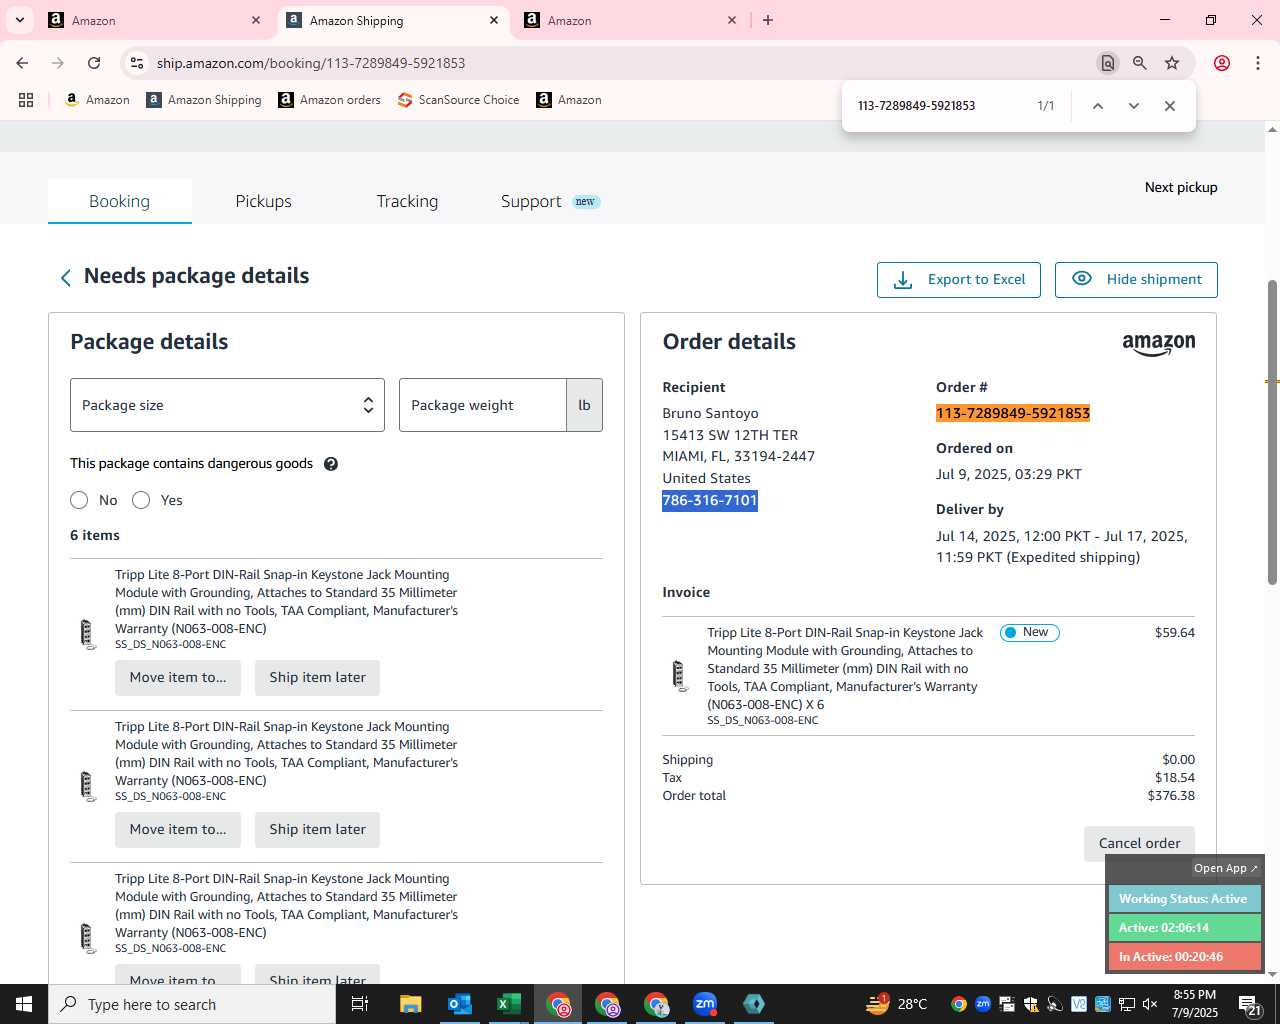Viewport: 1280px width, 1024px height.
Task: Open Task View on the taskbar
Action: point(360,1004)
